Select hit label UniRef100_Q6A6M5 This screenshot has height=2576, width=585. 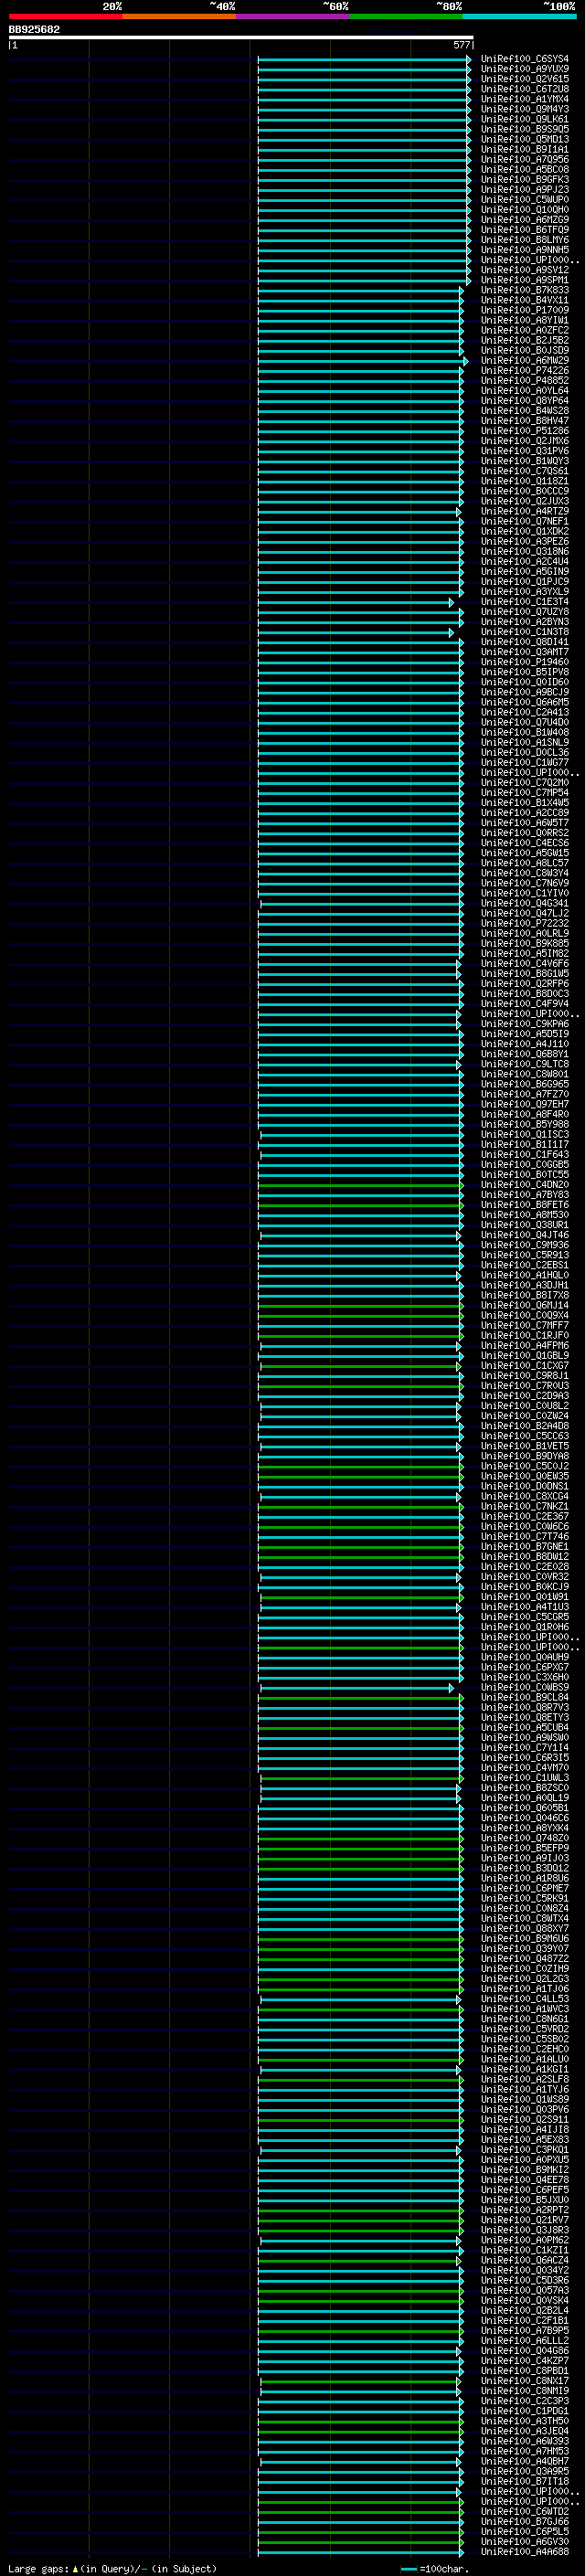(524, 703)
